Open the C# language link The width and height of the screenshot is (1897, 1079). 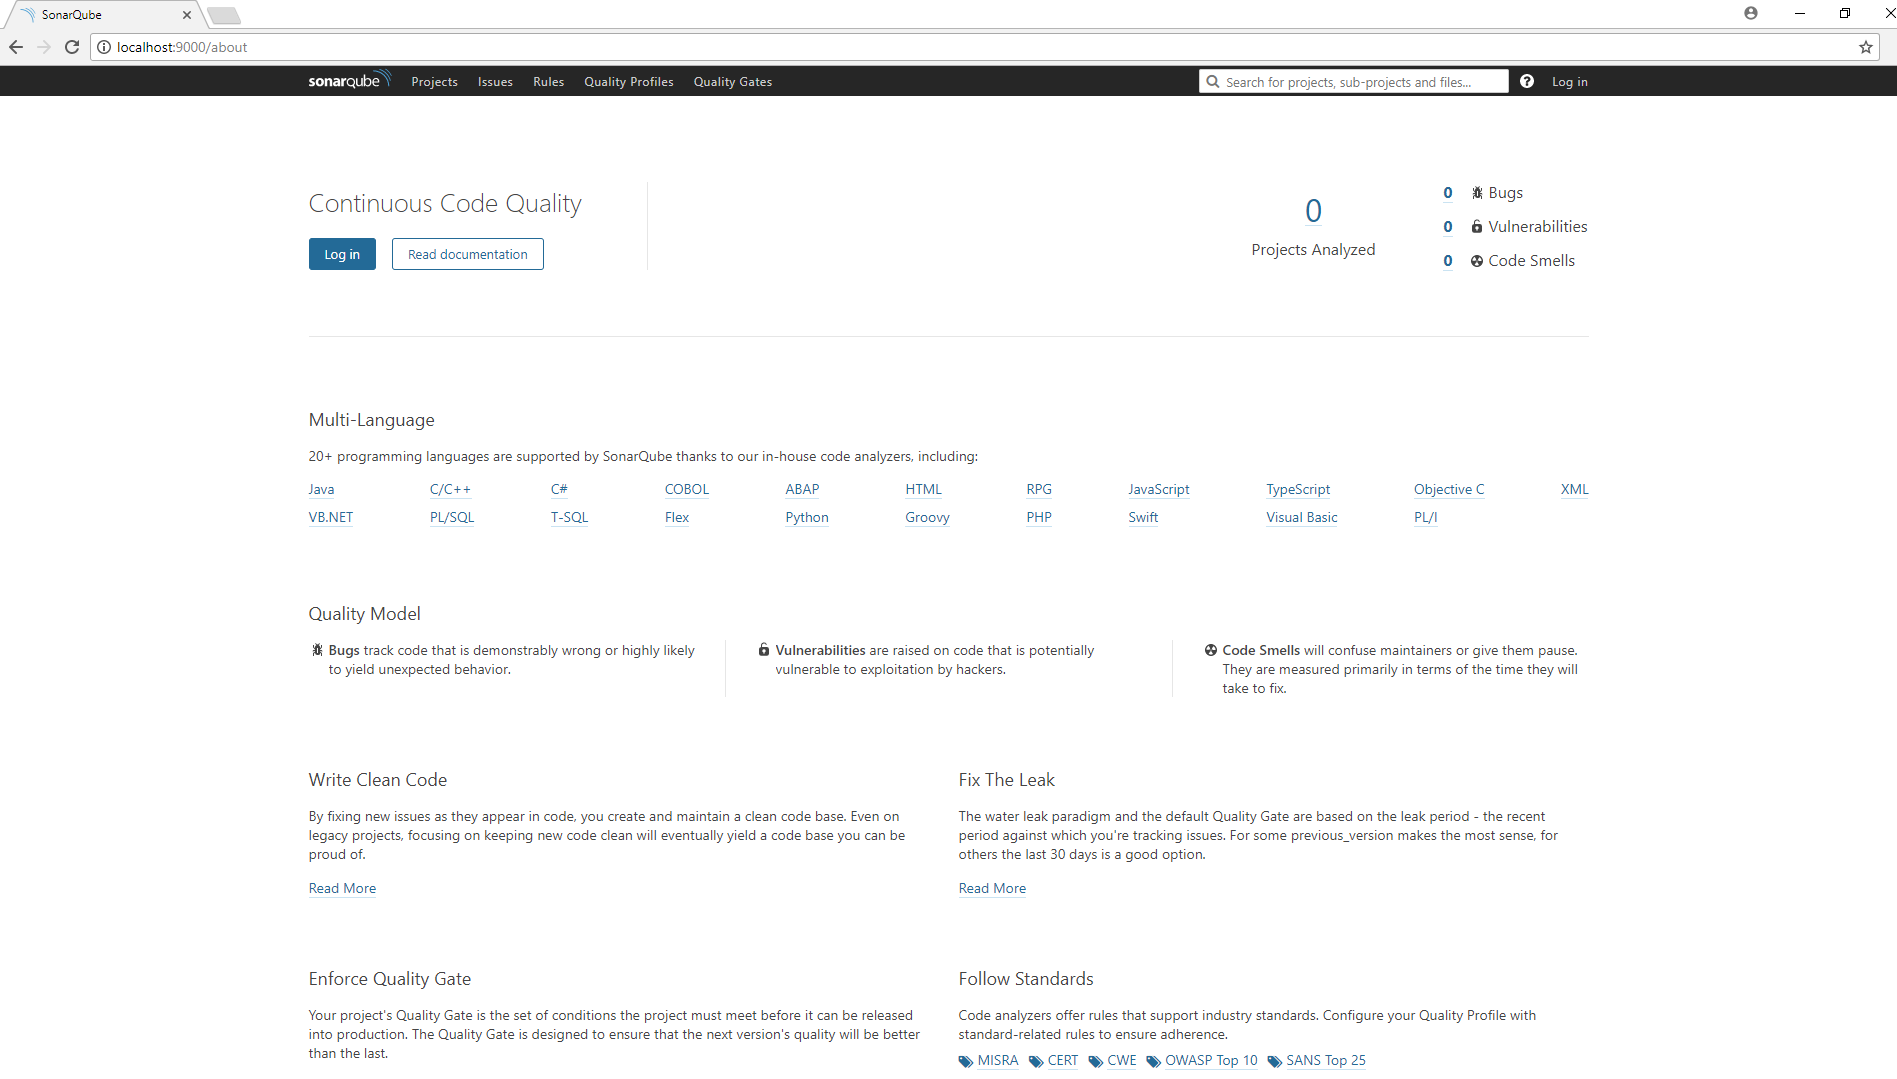[559, 489]
